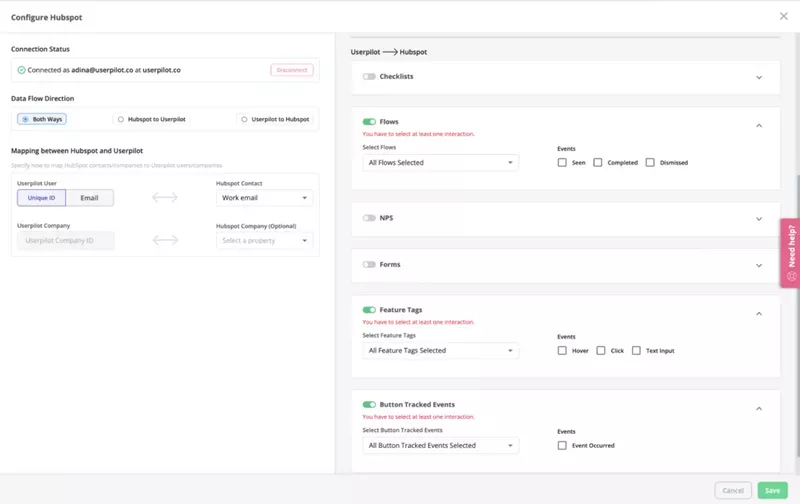Click the 'Mapping between Hubspot and Userpilot' heading
The height and width of the screenshot is (504, 800).
click(77, 151)
